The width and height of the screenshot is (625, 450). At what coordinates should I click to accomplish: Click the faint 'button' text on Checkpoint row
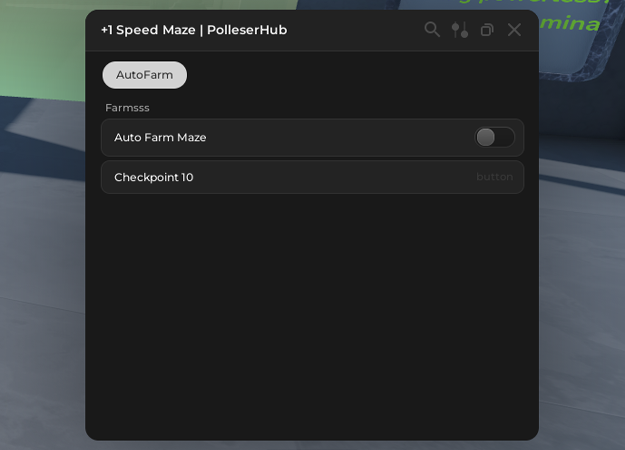pyautogui.click(x=494, y=177)
